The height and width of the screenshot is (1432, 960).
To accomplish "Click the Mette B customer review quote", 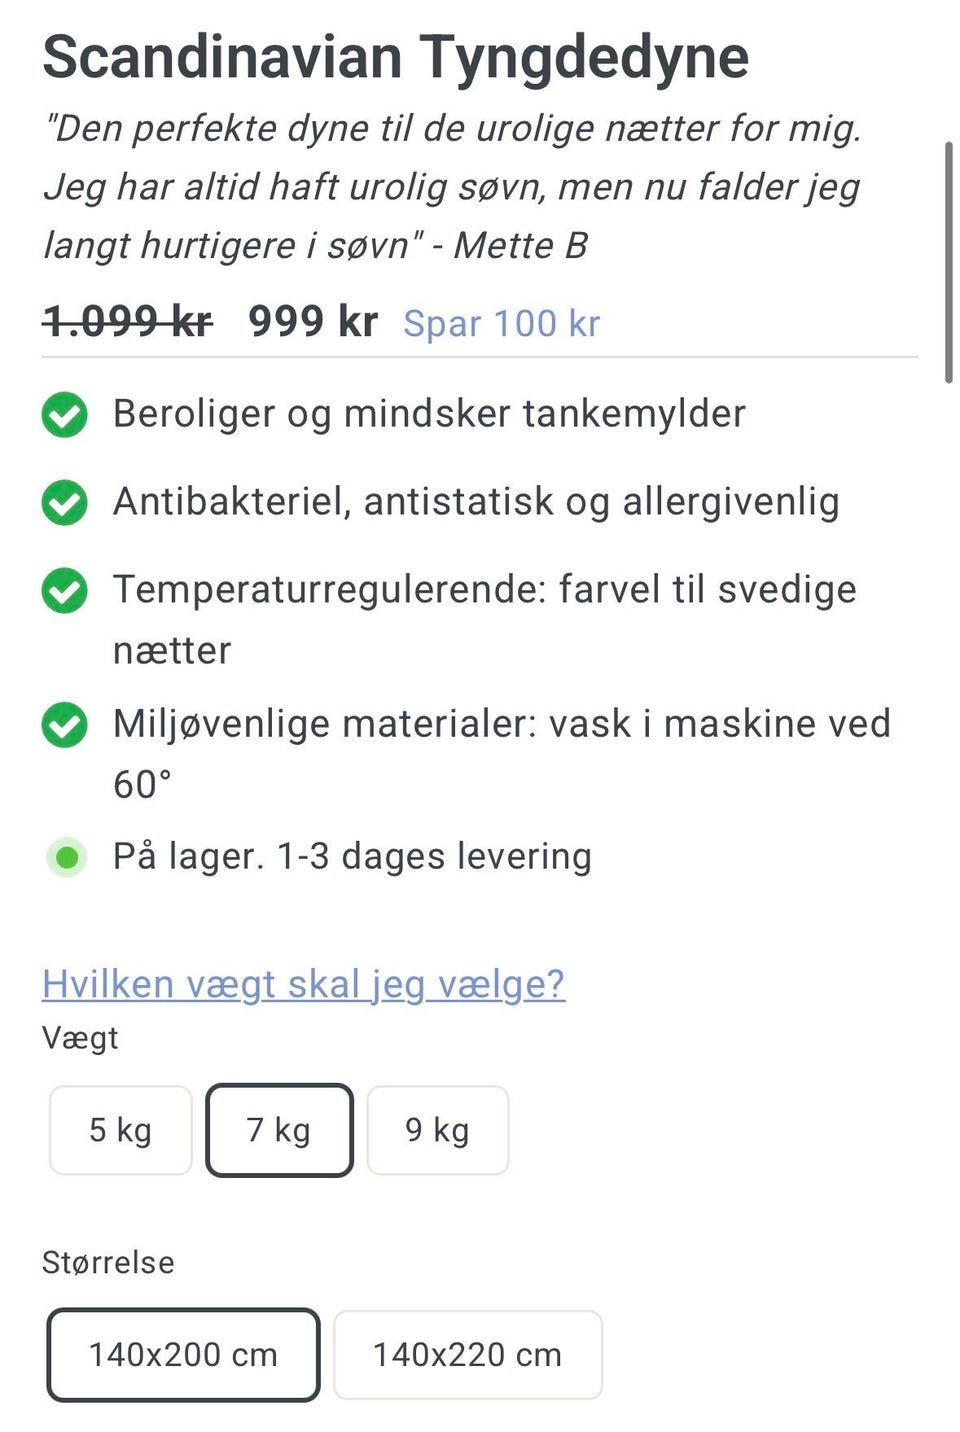I will point(452,187).
